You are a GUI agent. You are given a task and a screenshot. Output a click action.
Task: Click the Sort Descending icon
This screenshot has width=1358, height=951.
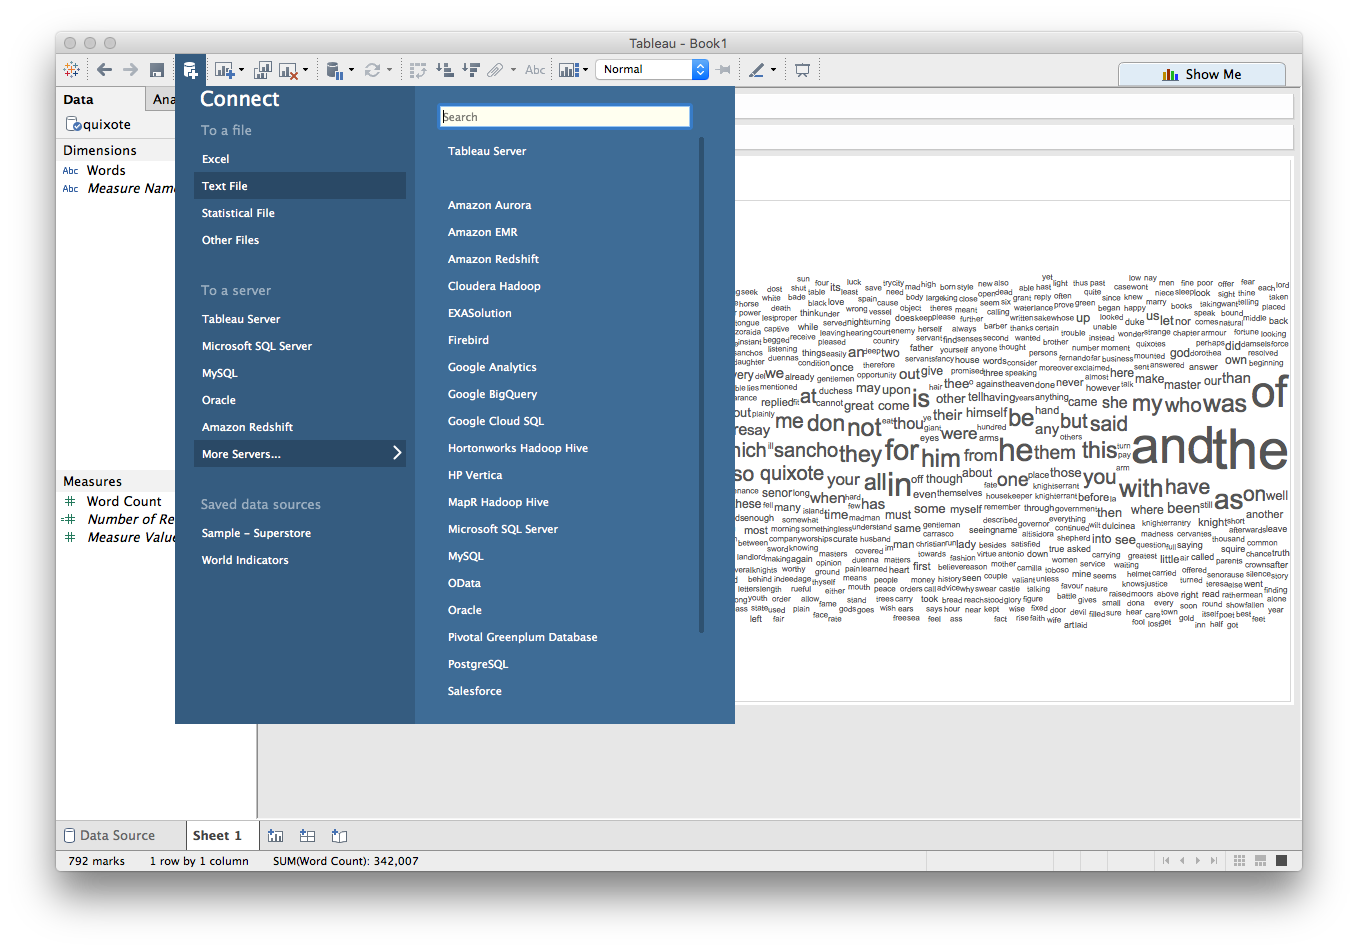(x=470, y=70)
